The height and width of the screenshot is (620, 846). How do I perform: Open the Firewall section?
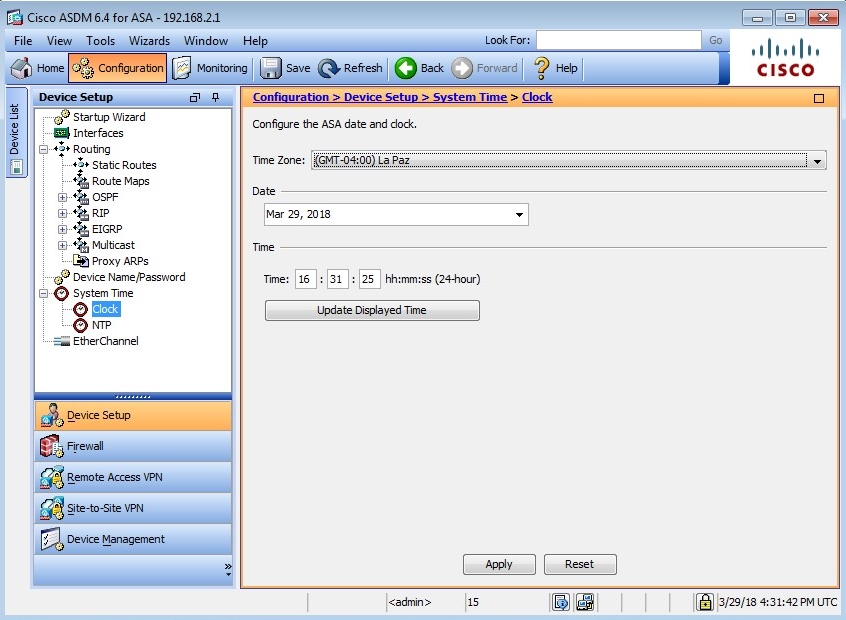click(x=133, y=446)
